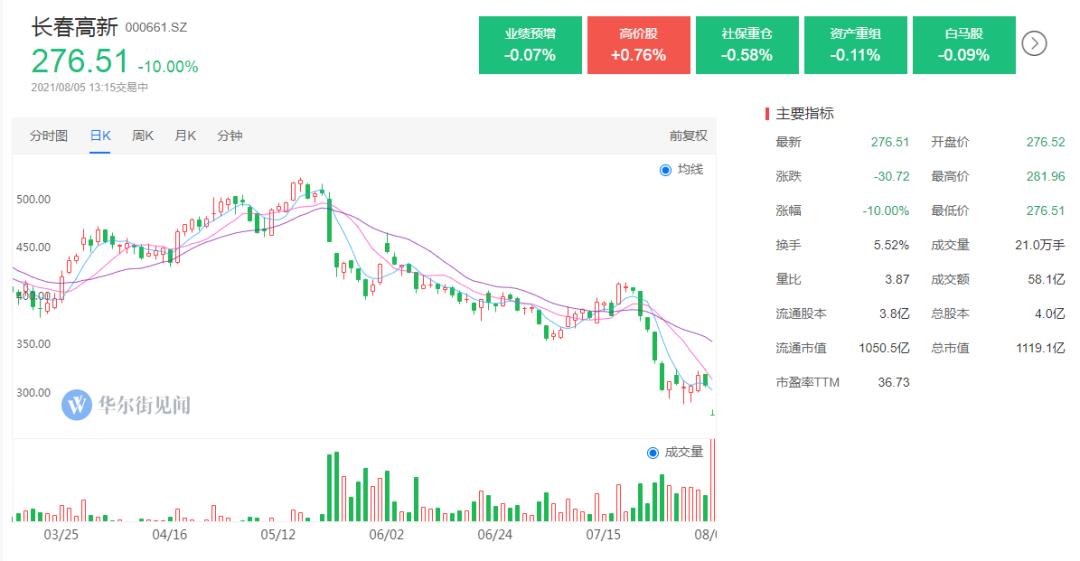
Task: Click the 05/12 date marker on axis
Action: coord(278,535)
